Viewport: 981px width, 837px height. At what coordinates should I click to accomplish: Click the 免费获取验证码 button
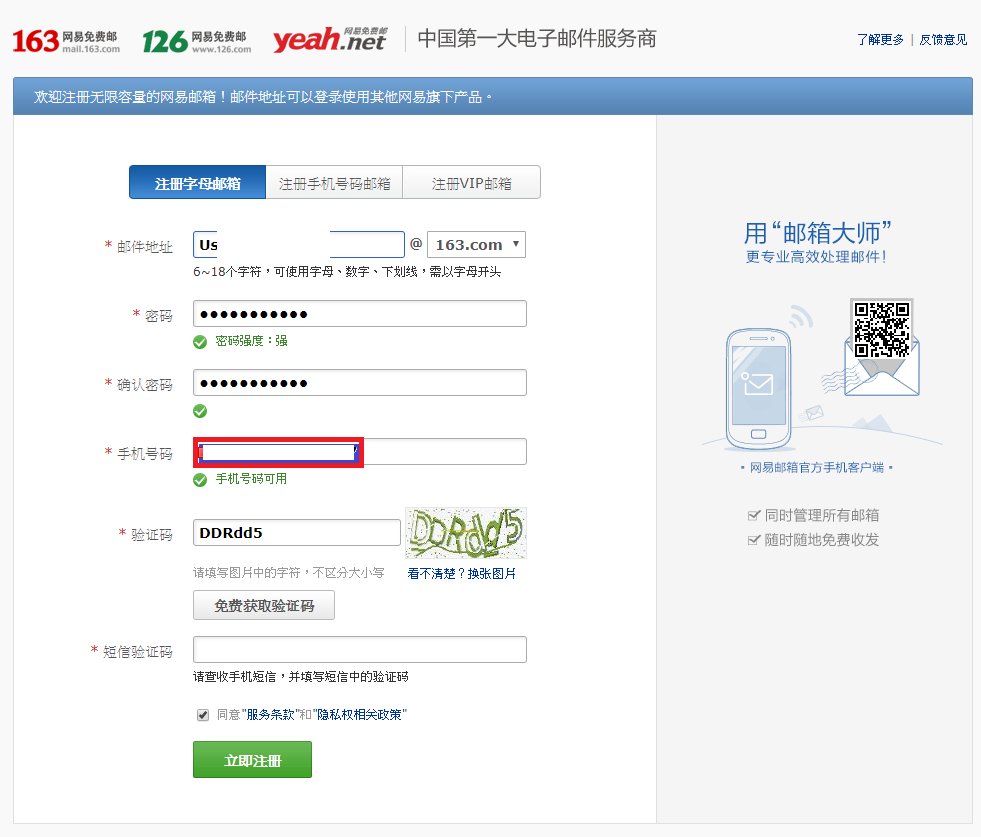coord(264,605)
